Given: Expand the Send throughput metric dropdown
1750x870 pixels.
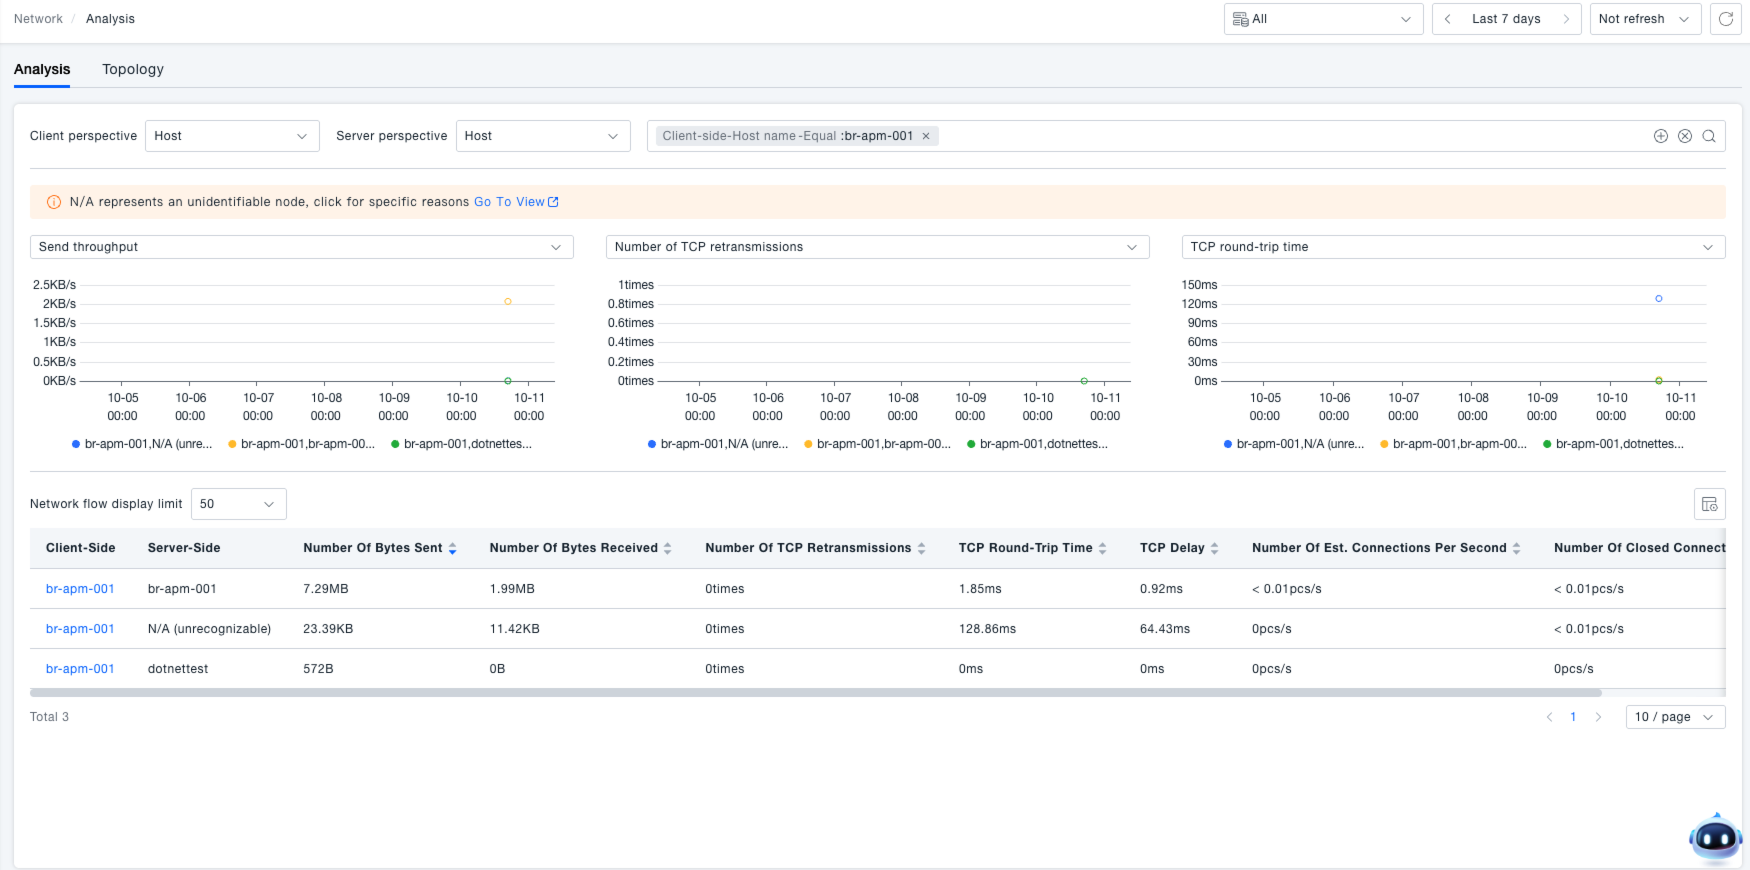Looking at the screenshot, I should point(301,247).
